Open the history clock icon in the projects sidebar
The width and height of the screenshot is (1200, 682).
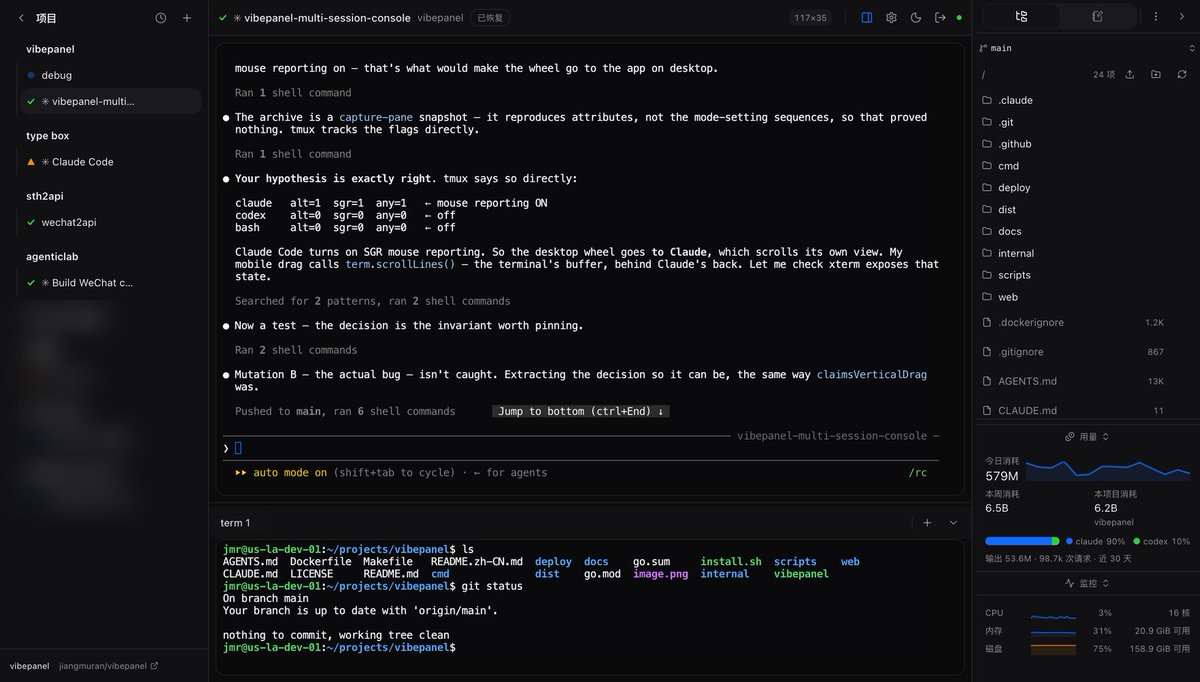(x=161, y=18)
